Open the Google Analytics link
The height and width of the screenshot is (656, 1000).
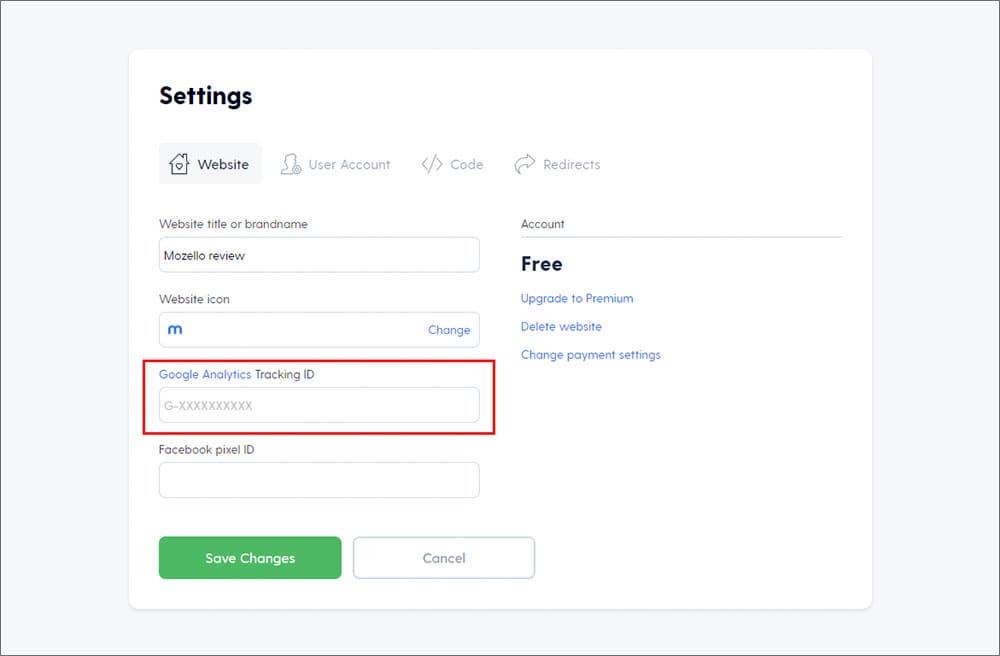[205, 374]
